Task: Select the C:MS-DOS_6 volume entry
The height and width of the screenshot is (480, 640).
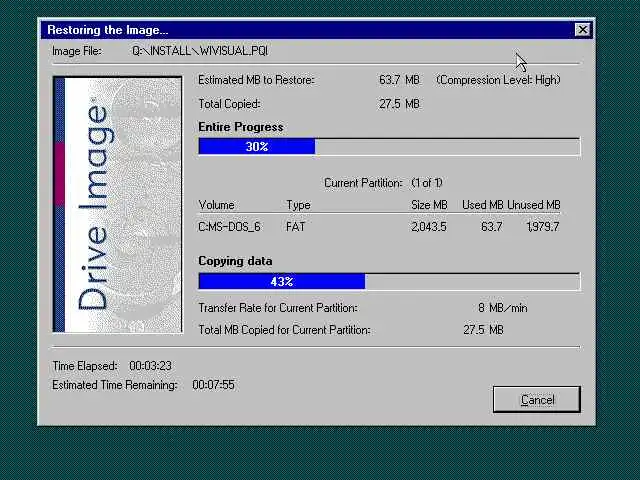Action: coord(229,227)
